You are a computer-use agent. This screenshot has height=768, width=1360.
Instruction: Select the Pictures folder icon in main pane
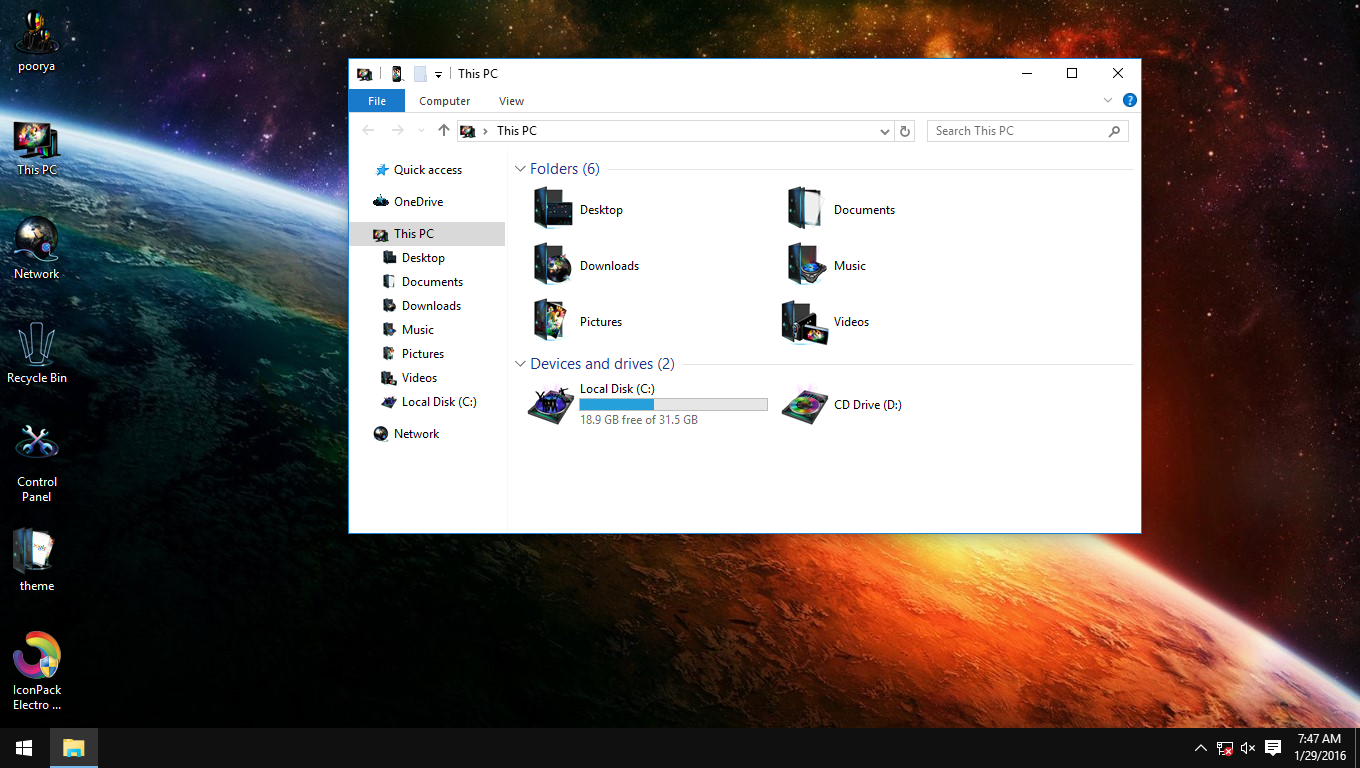(x=553, y=321)
